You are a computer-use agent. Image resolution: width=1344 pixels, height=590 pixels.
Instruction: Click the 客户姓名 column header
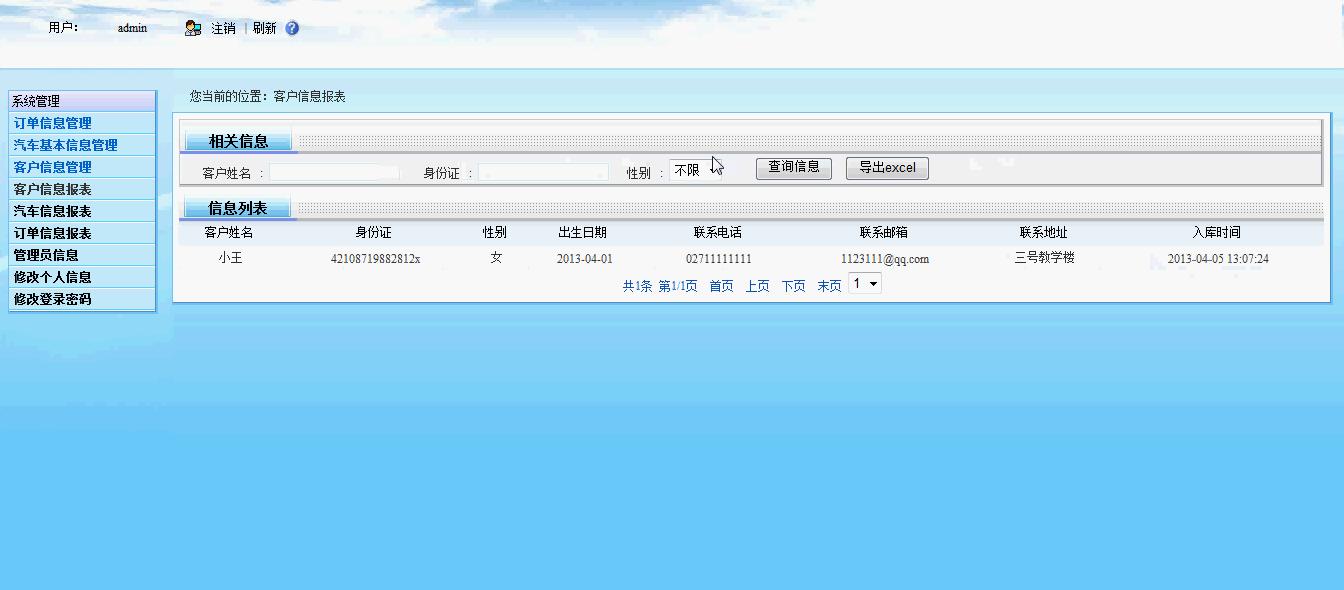(x=229, y=232)
